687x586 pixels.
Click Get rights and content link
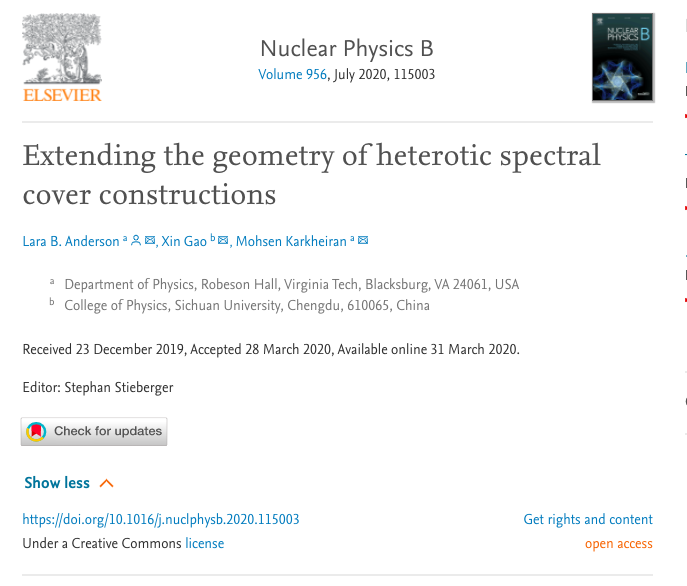click(588, 519)
